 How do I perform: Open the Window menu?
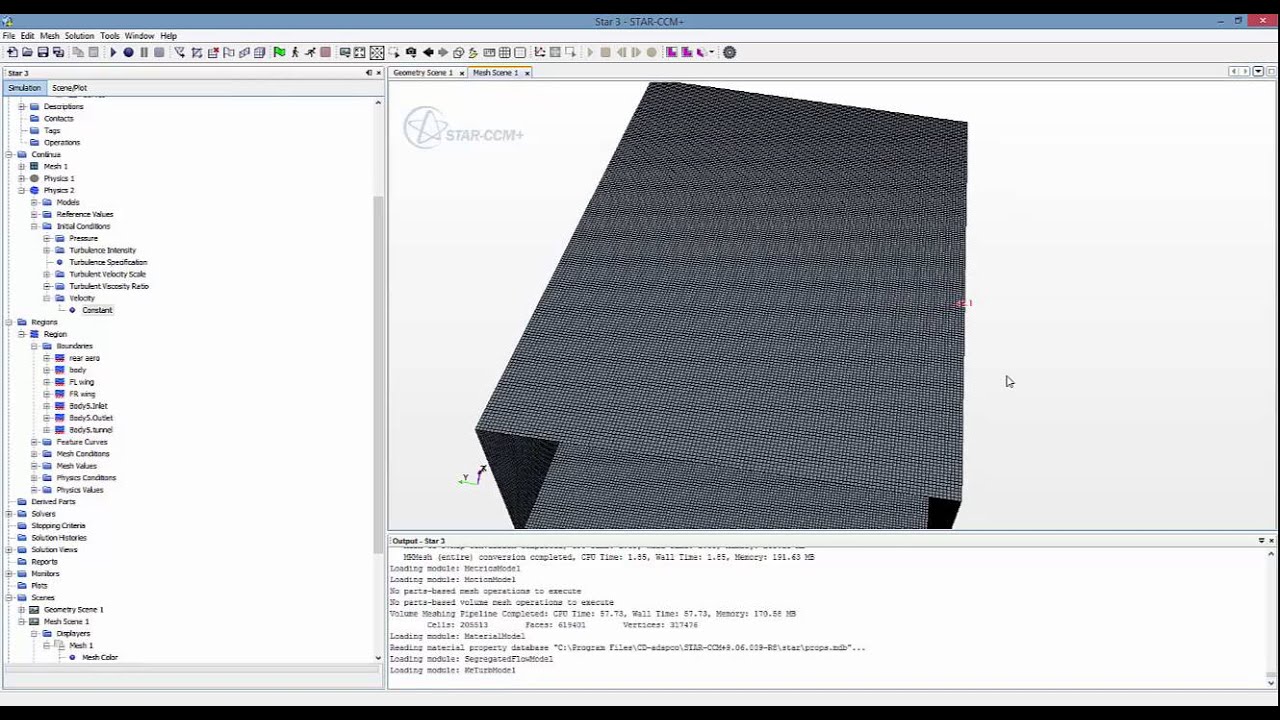[x=139, y=36]
